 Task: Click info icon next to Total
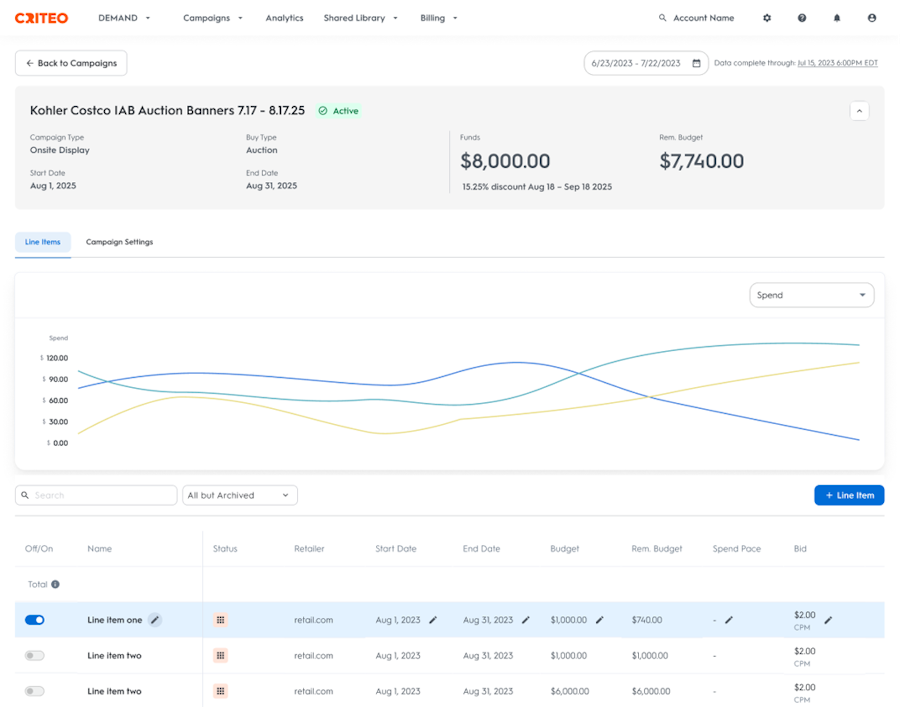pyautogui.click(x=55, y=584)
